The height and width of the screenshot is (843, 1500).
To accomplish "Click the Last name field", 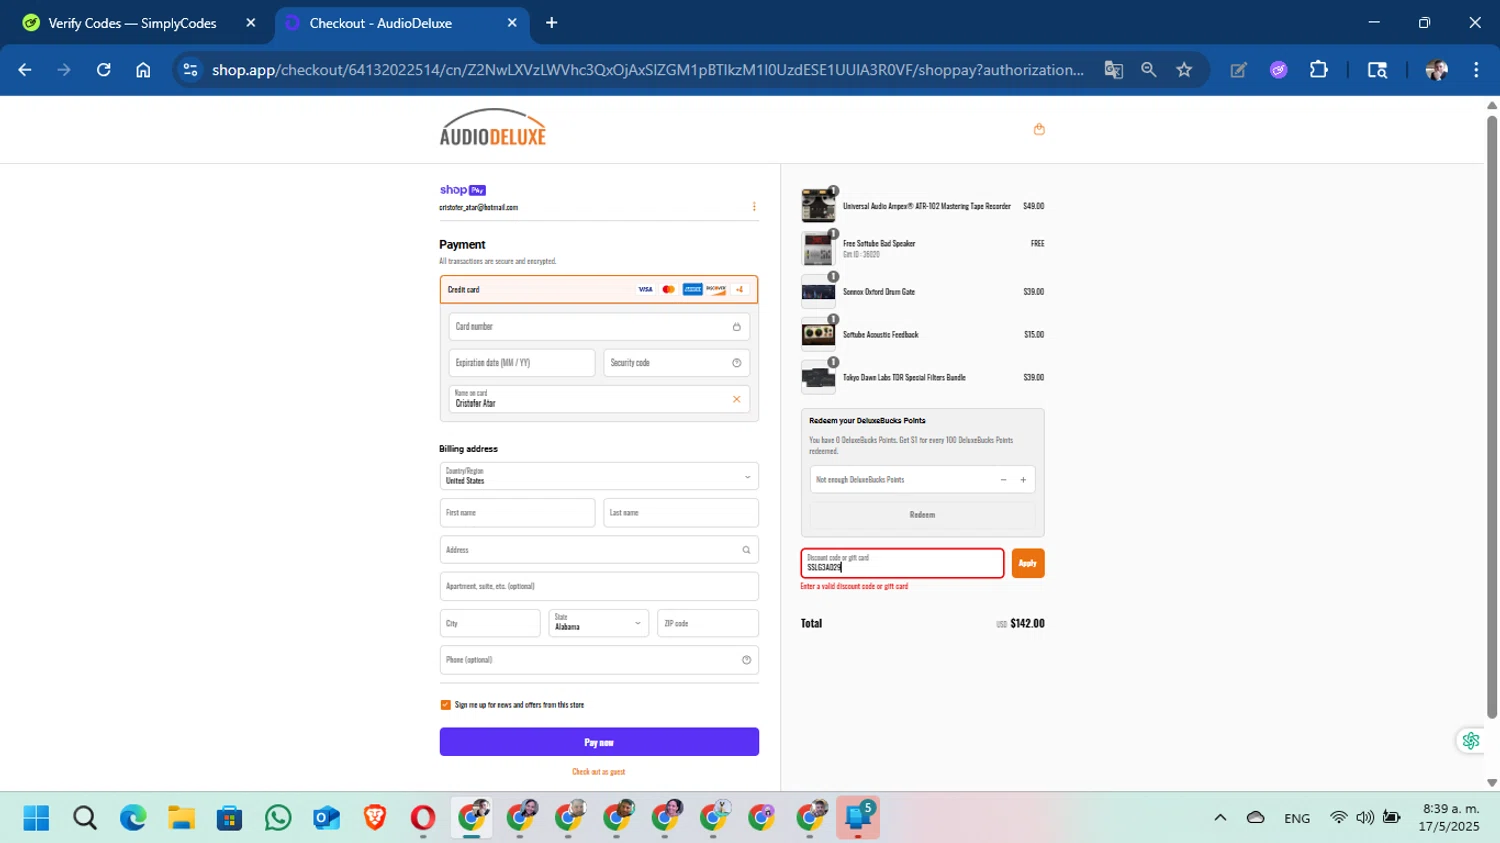I will tap(681, 513).
